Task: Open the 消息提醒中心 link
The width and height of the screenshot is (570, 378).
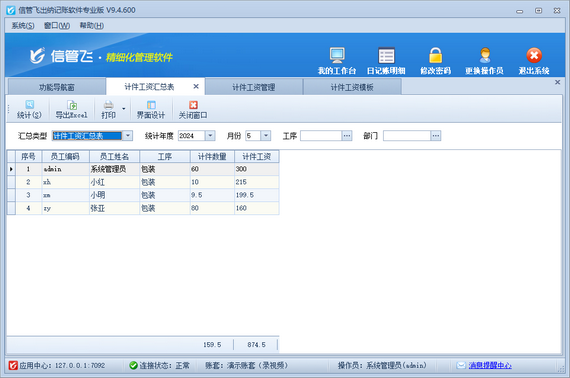Action: (490, 365)
